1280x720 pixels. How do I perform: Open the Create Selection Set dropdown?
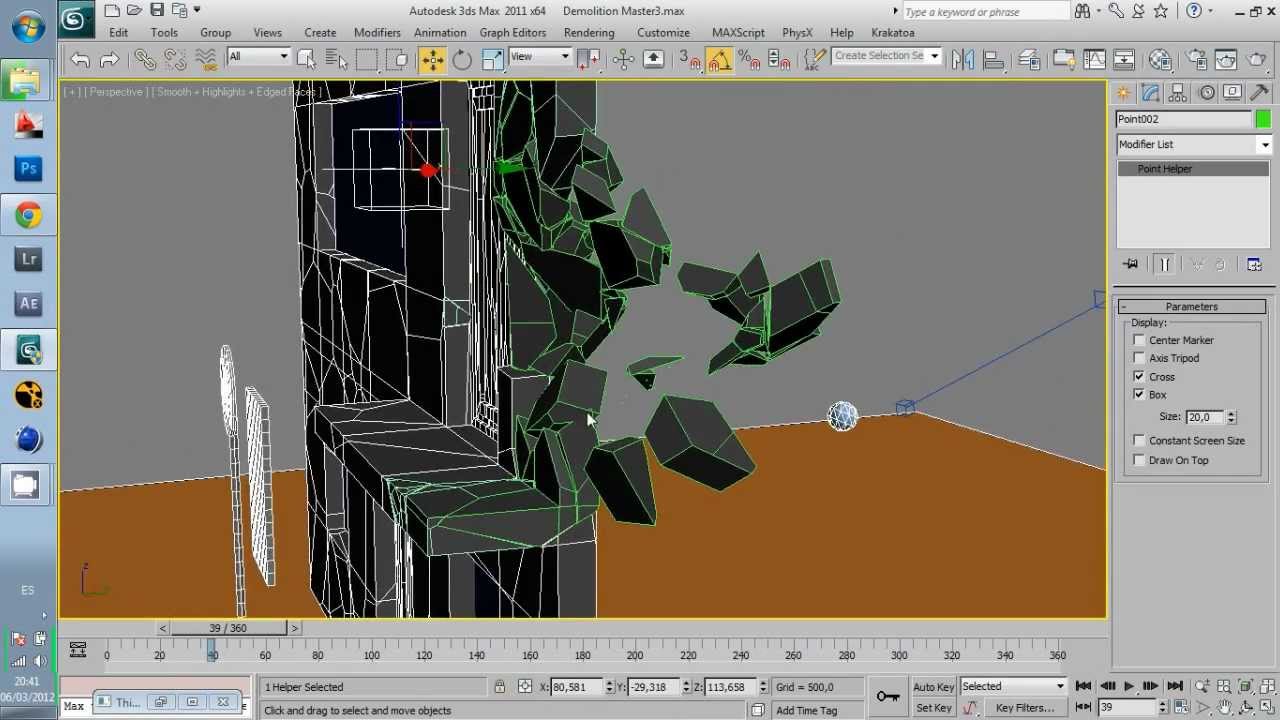point(887,56)
